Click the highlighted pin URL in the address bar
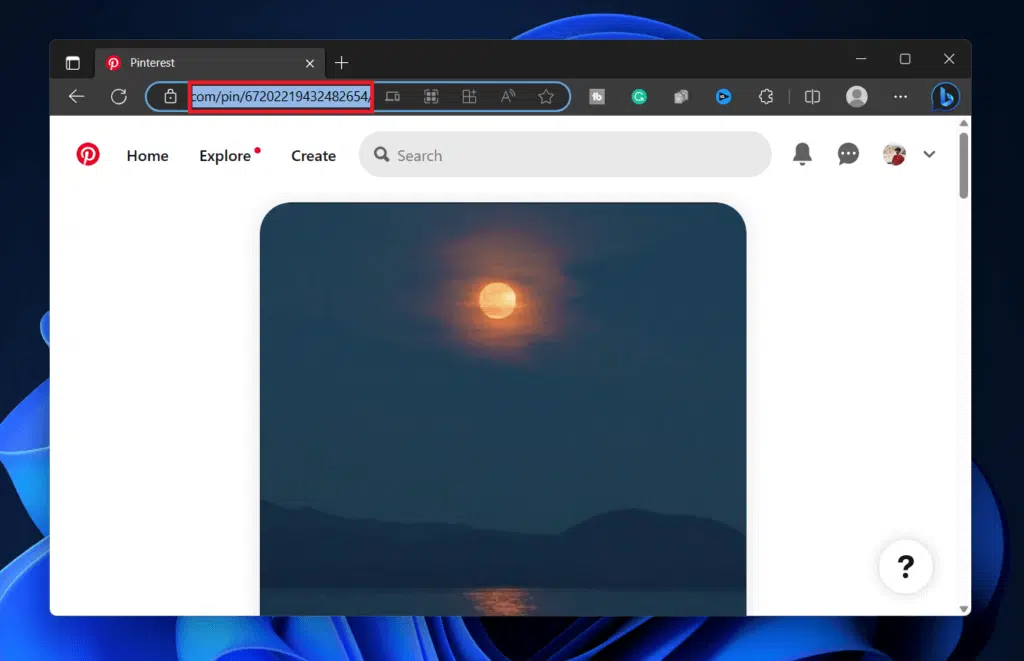1024x661 pixels. click(281, 97)
